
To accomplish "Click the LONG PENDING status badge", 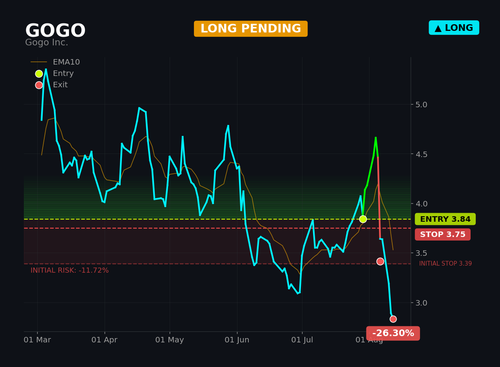I will click(x=251, y=29).
